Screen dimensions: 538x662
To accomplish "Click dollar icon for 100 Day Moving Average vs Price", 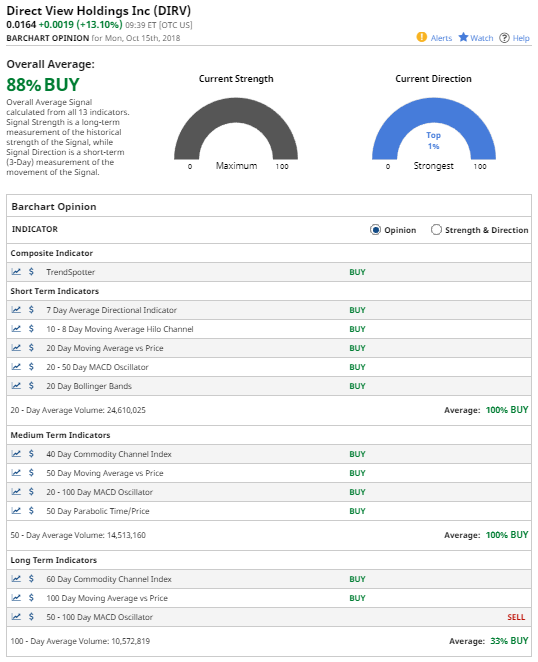I will pyautogui.click(x=31, y=597).
